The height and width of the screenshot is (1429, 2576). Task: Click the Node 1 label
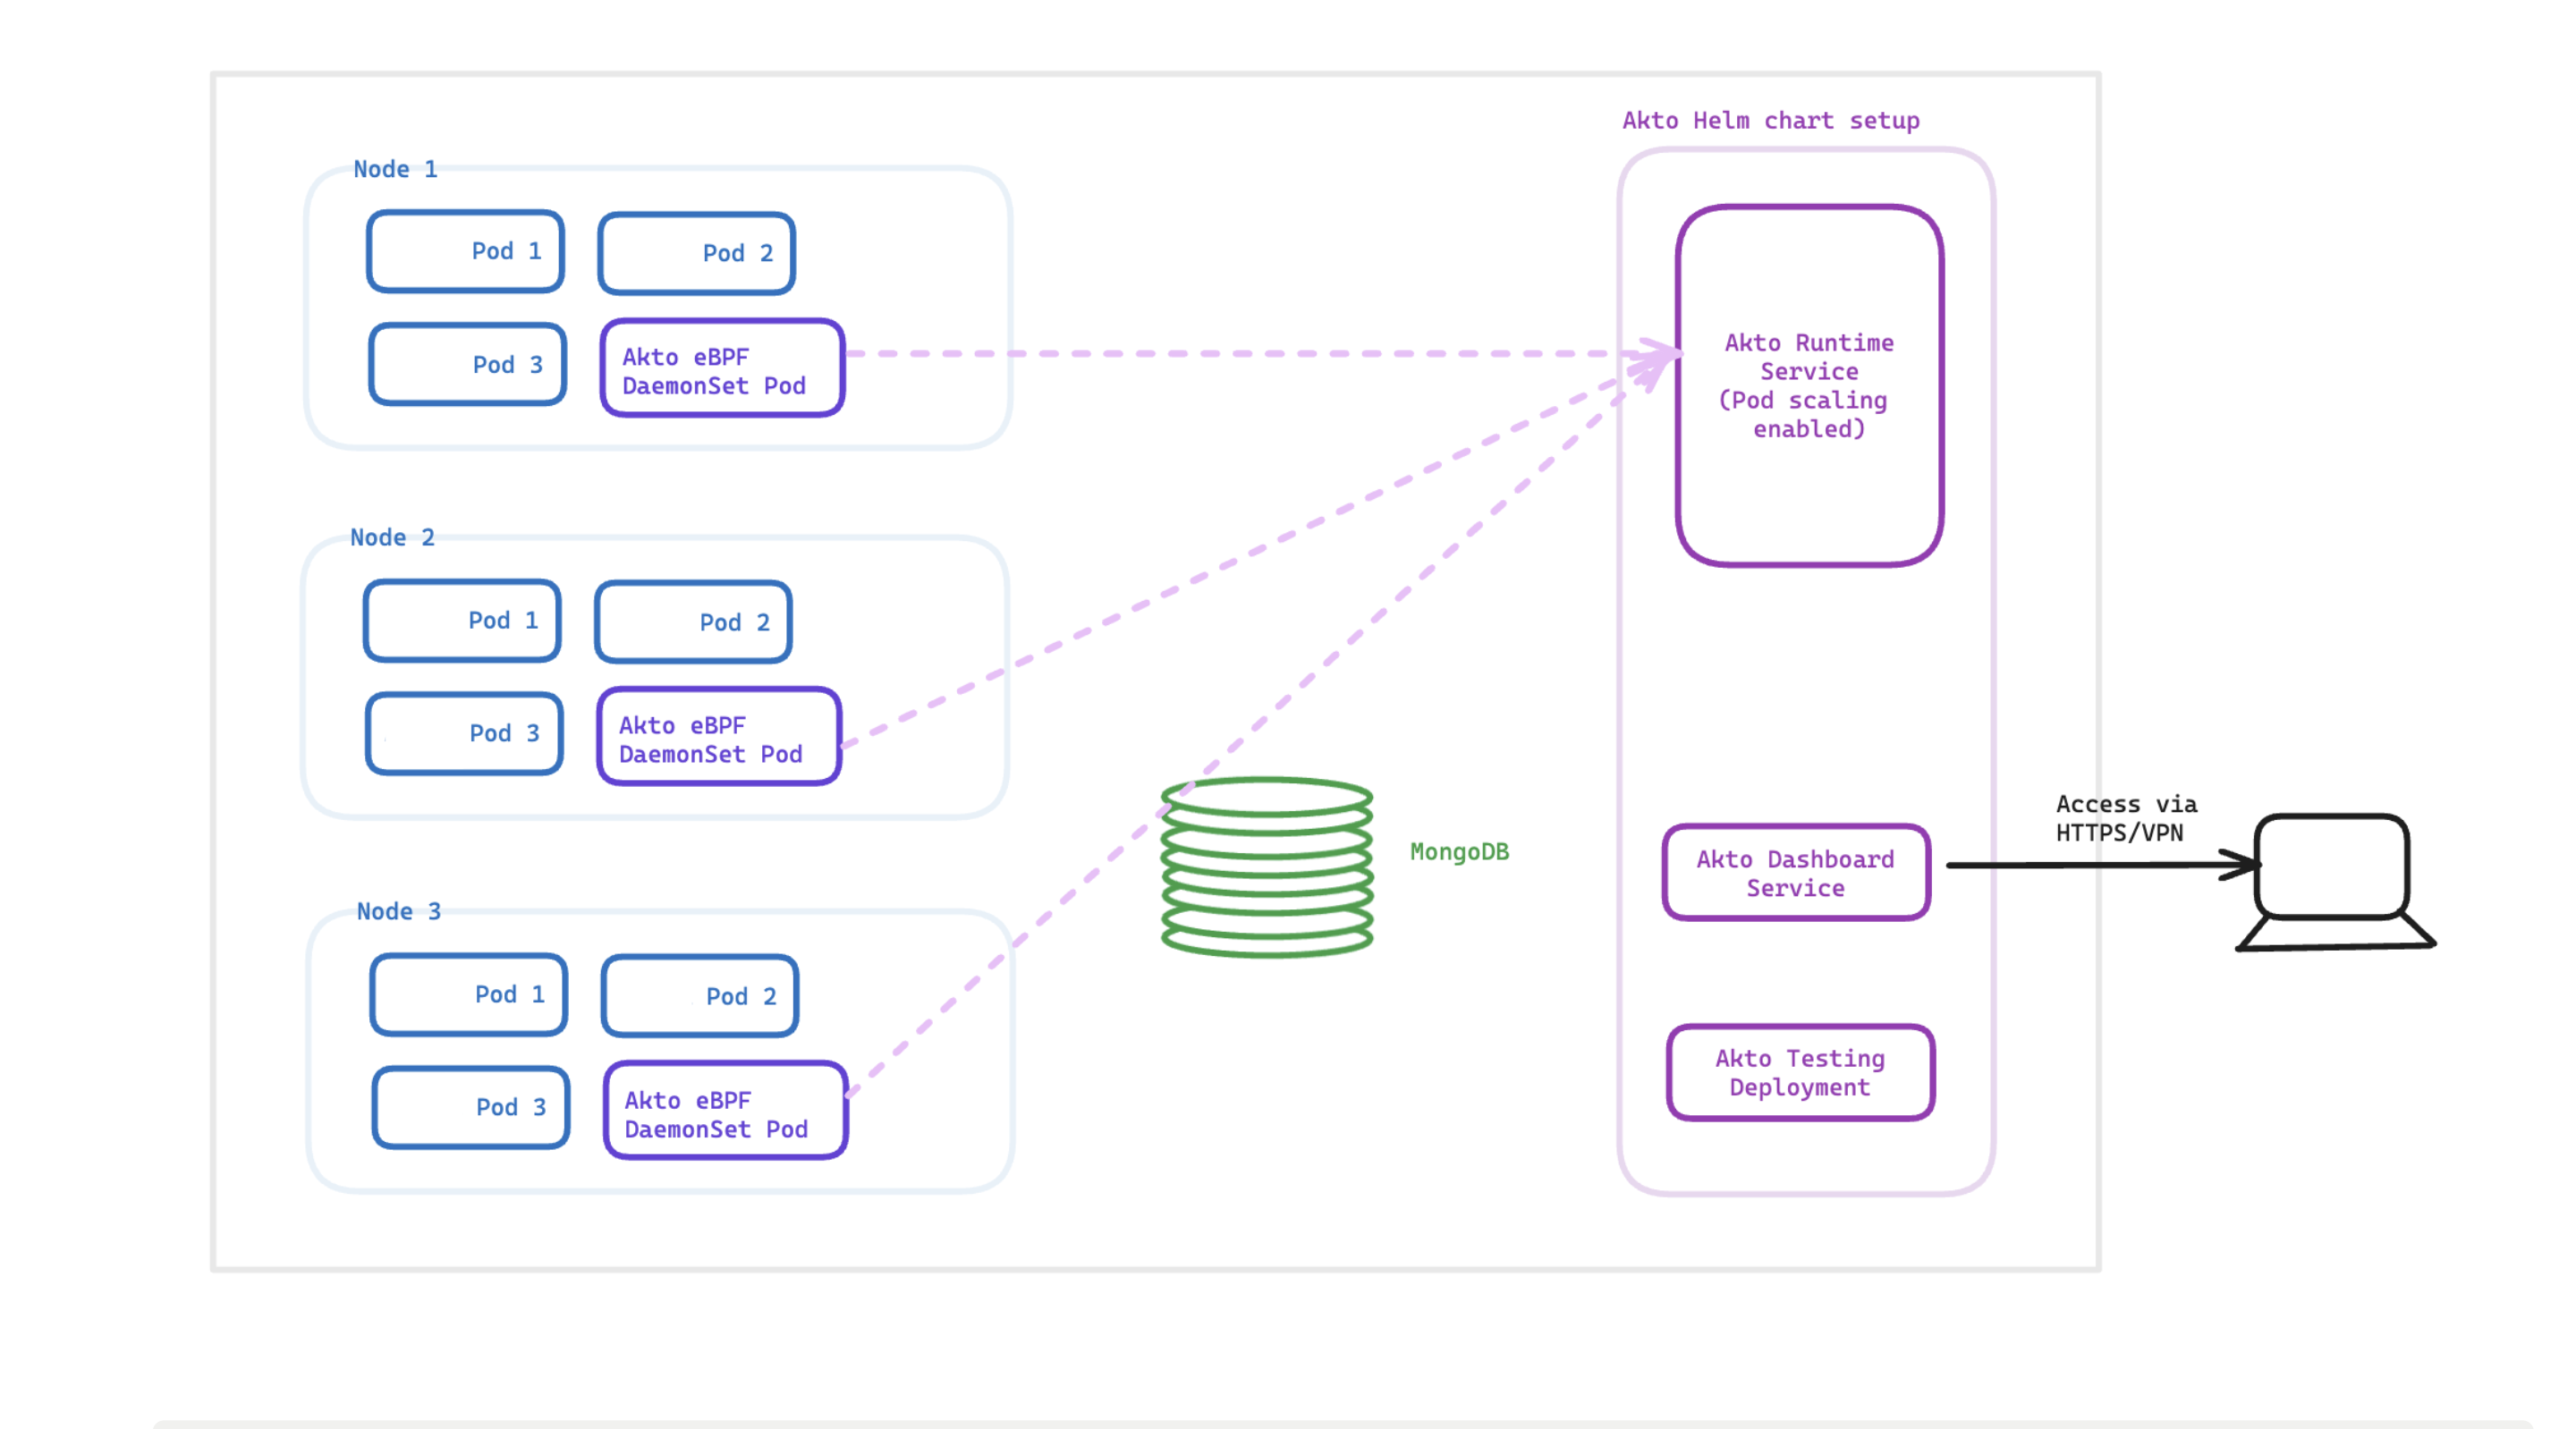coord(395,169)
